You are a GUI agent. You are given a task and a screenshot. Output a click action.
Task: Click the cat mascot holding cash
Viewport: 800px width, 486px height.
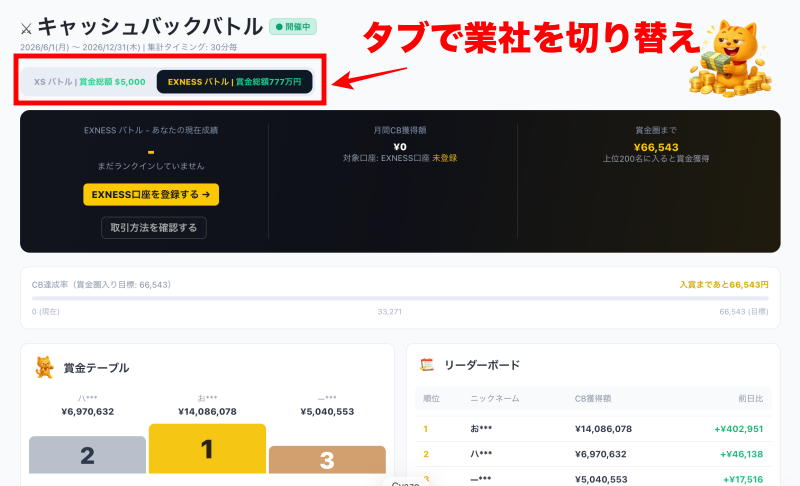(730, 58)
